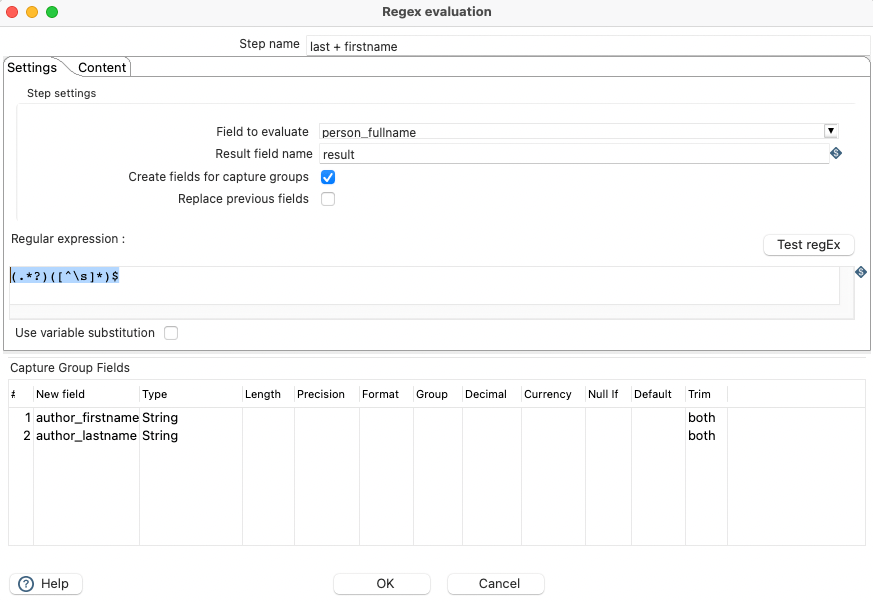Select the author_lastname row cell
Image resolution: width=873 pixels, height=602 pixels.
86,436
